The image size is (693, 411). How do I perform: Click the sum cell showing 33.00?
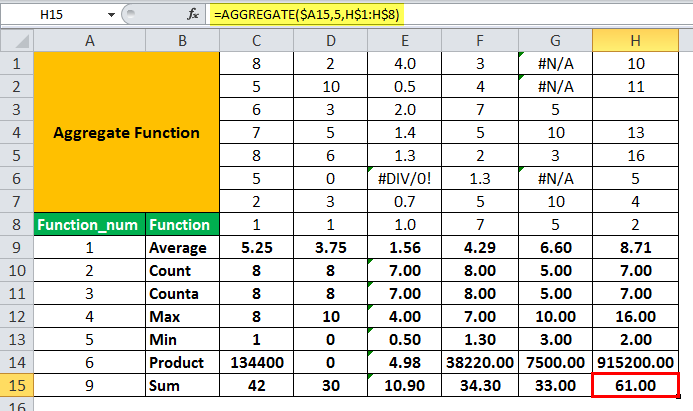pyautogui.click(x=556, y=385)
